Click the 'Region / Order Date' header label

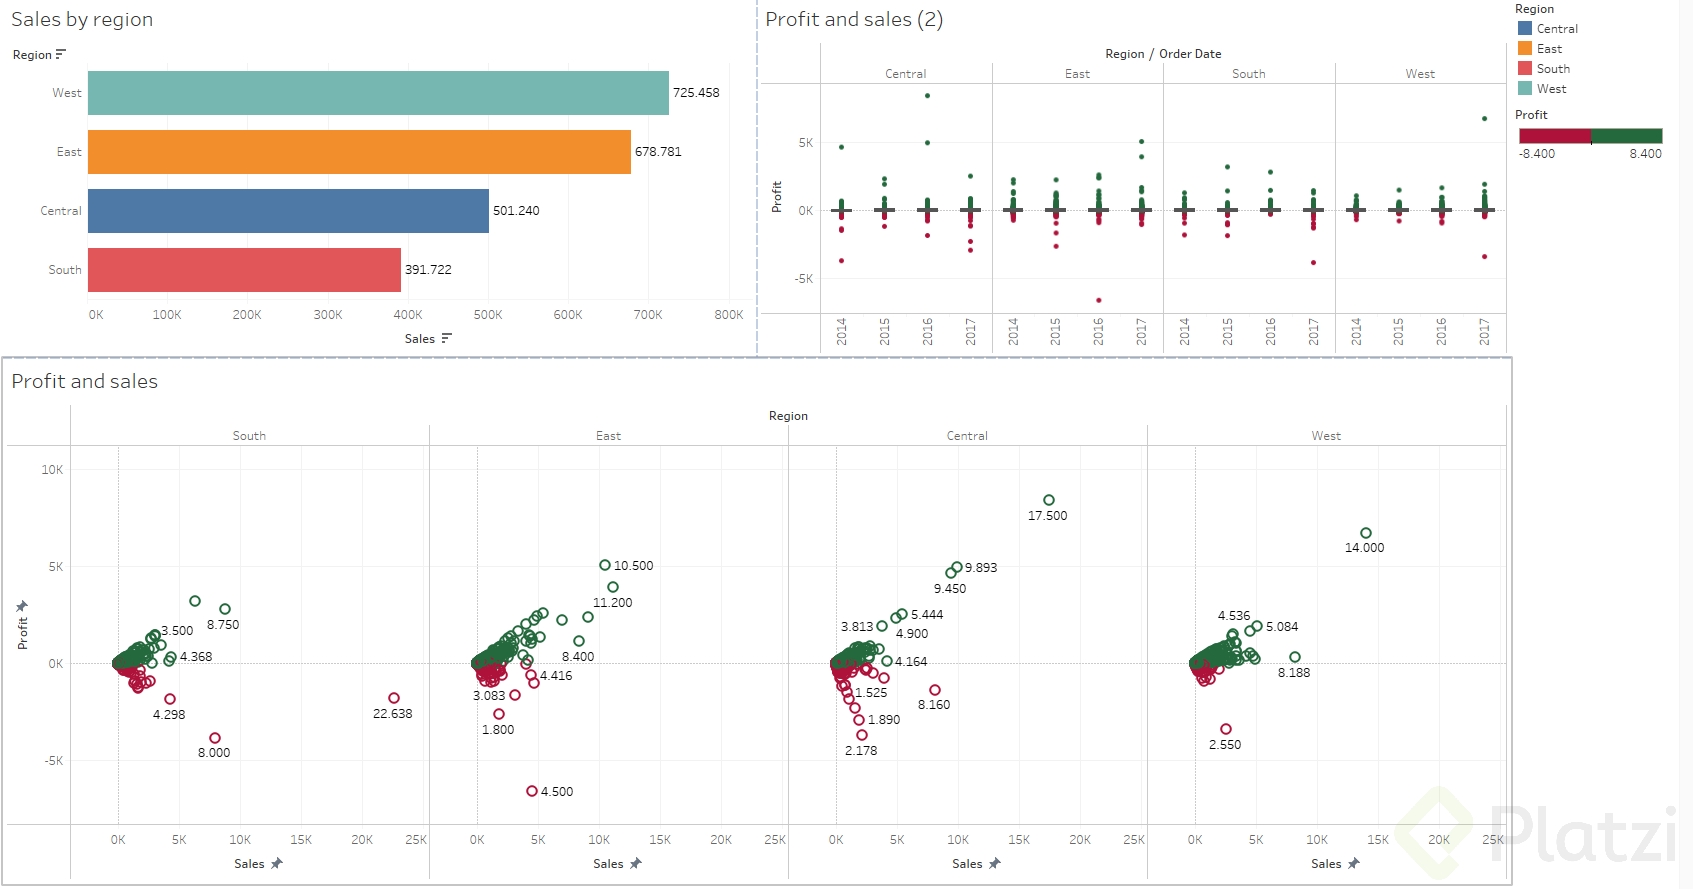[x=1163, y=54]
